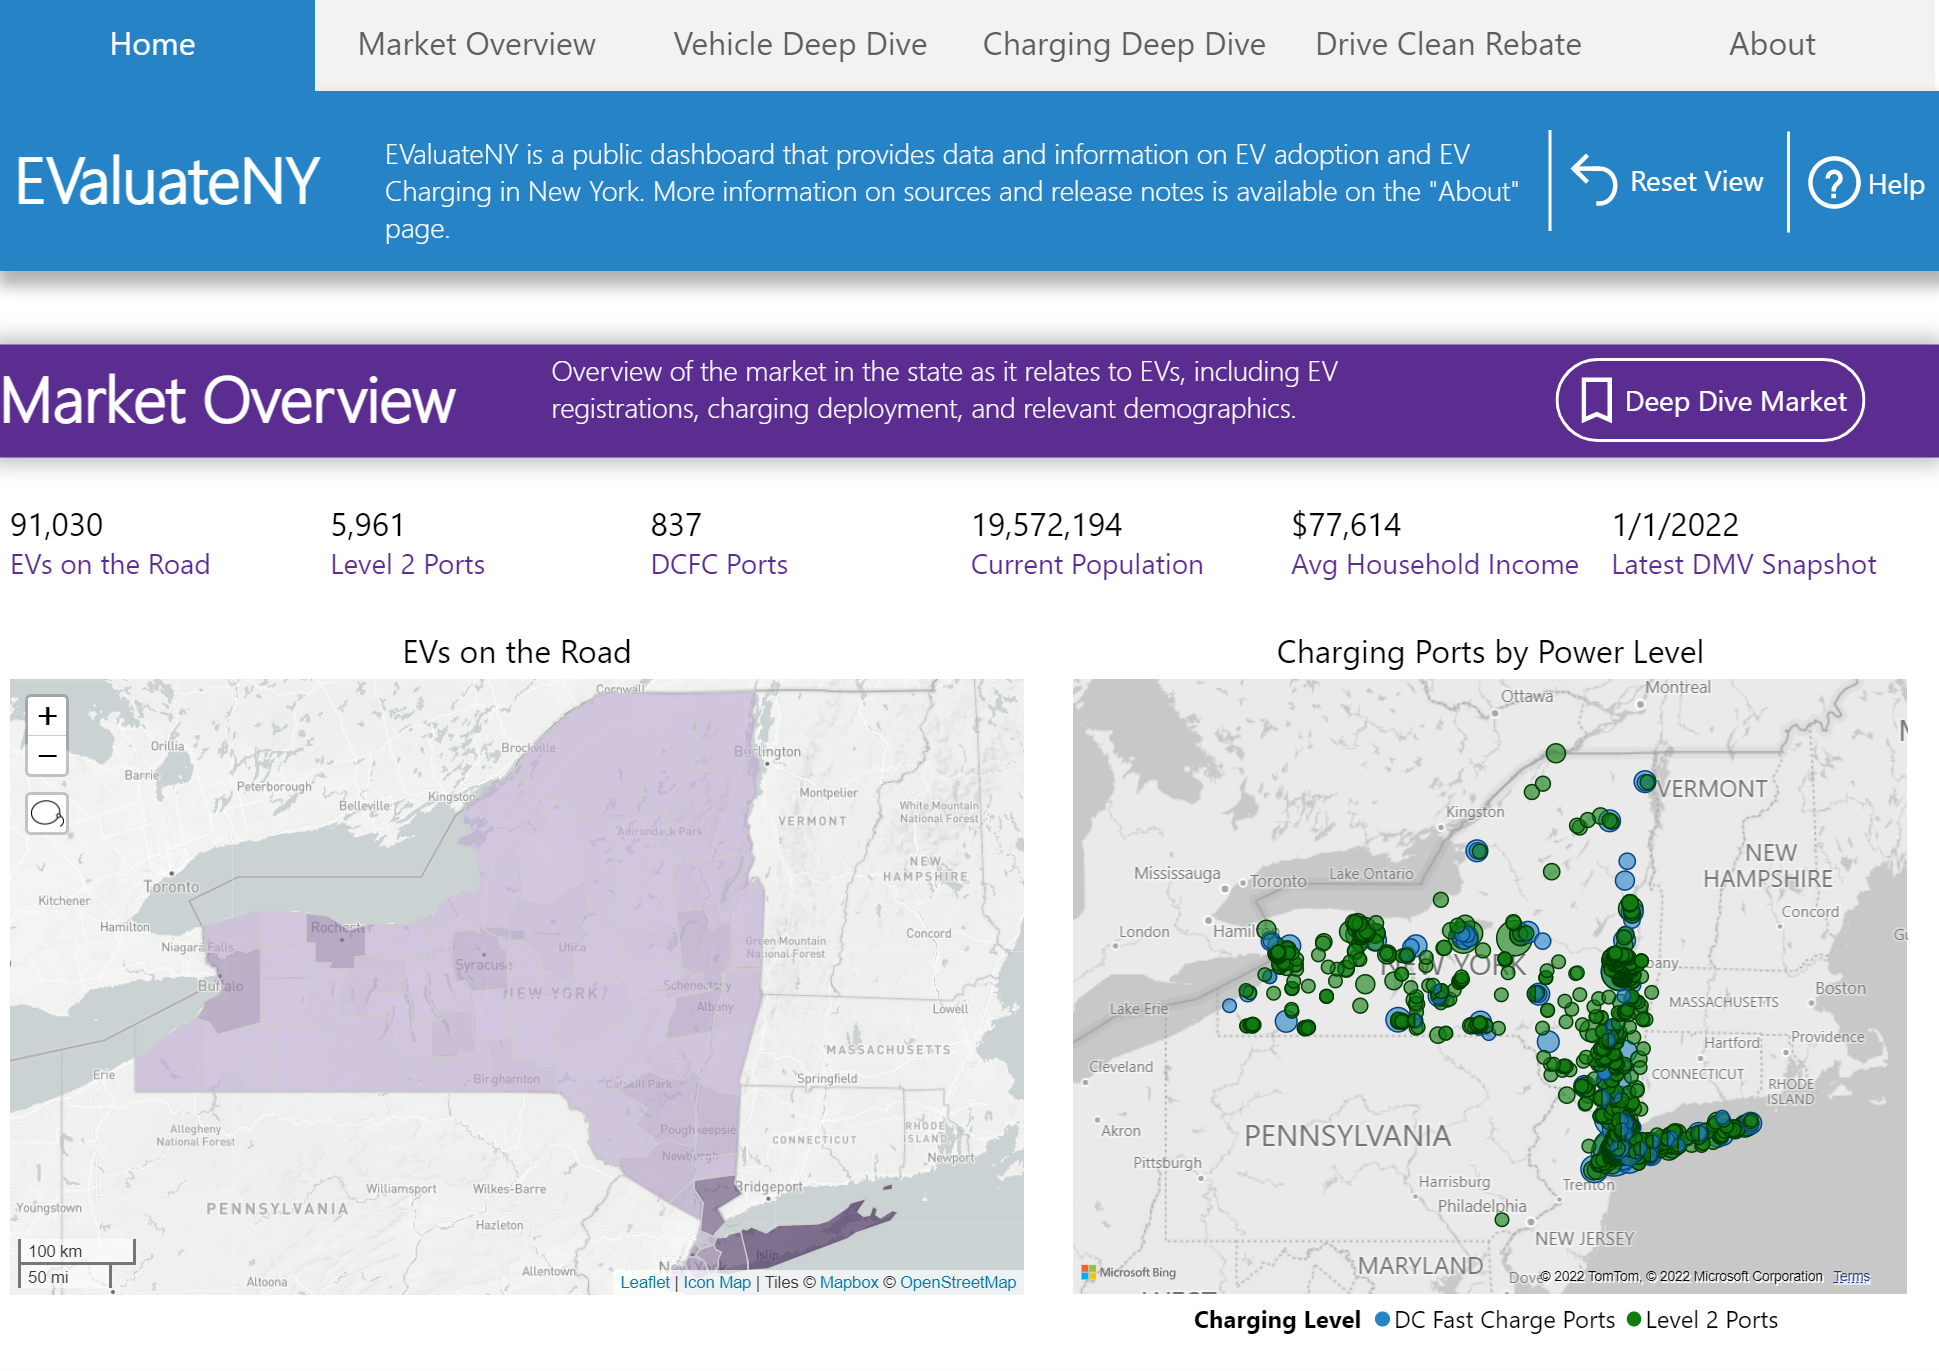Open the Leaflet attribution link
Screen dimensions: 1939x1371
click(x=645, y=1282)
